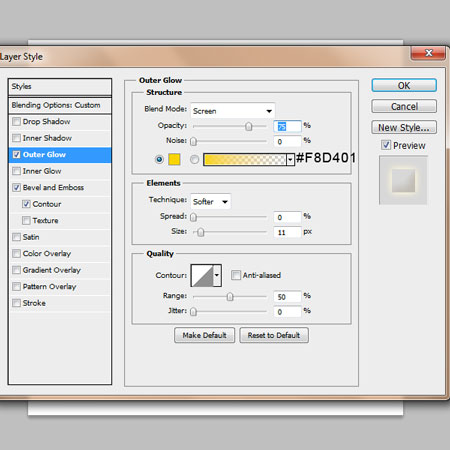Click the New Style... button
The height and width of the screenshot is (450, 450).
point(404,127)
